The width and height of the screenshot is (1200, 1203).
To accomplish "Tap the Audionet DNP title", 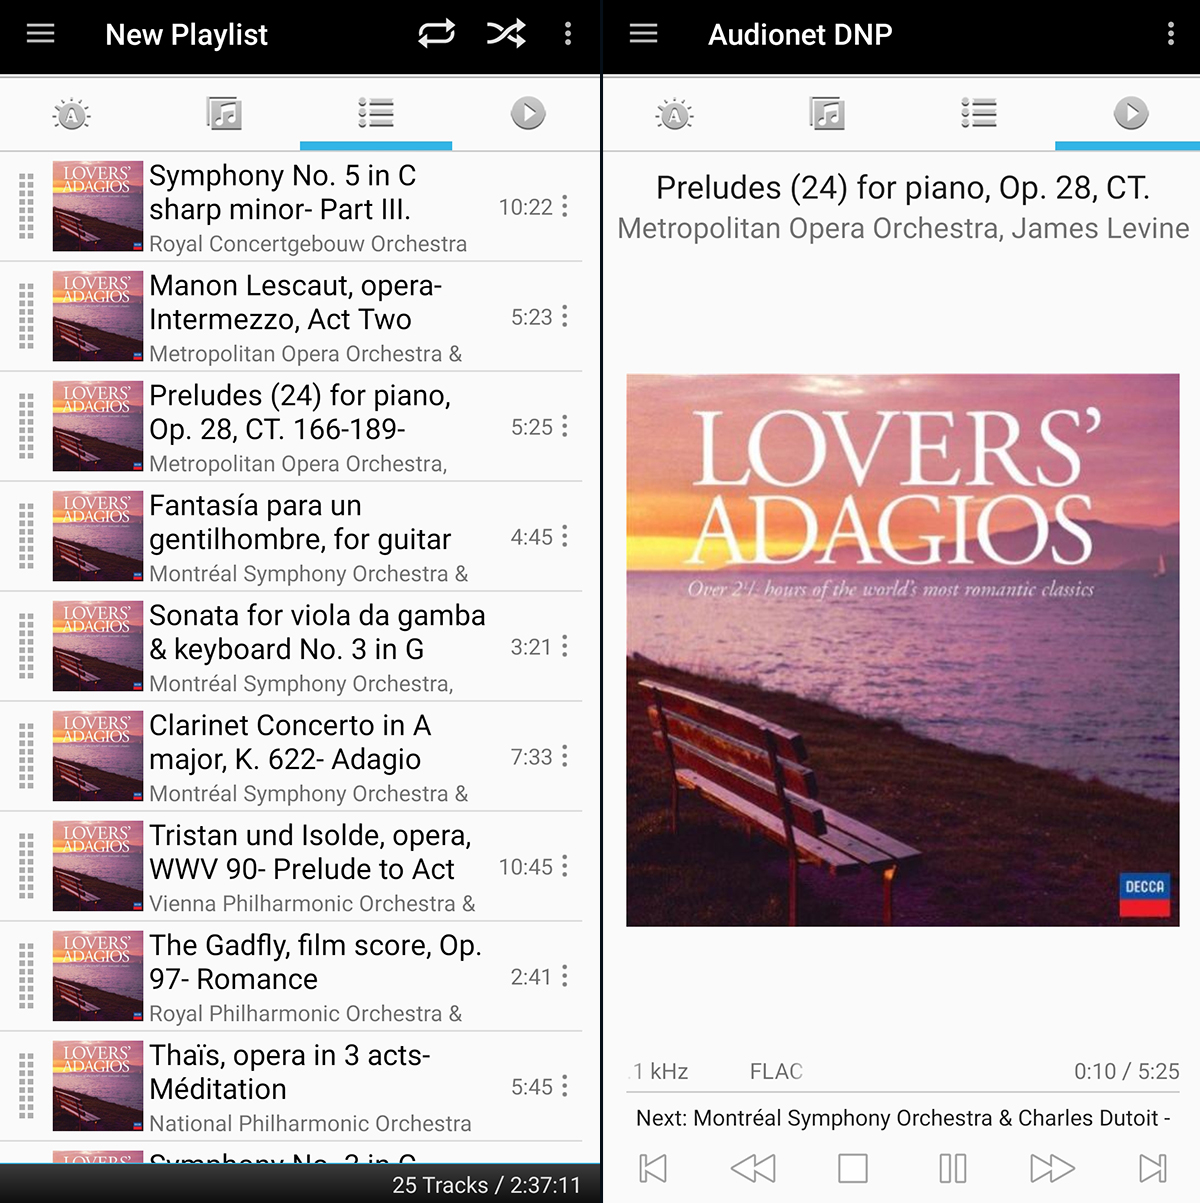I will [800, 35].
